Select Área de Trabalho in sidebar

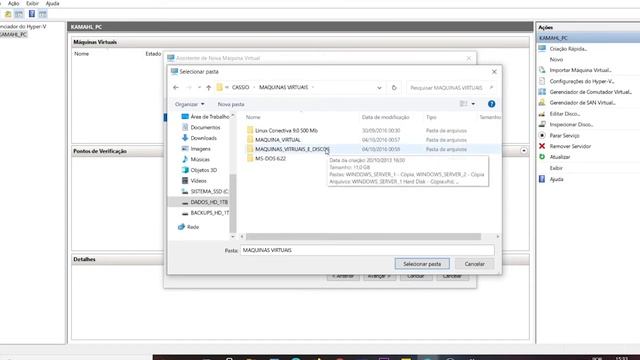(x=209, y=117)
